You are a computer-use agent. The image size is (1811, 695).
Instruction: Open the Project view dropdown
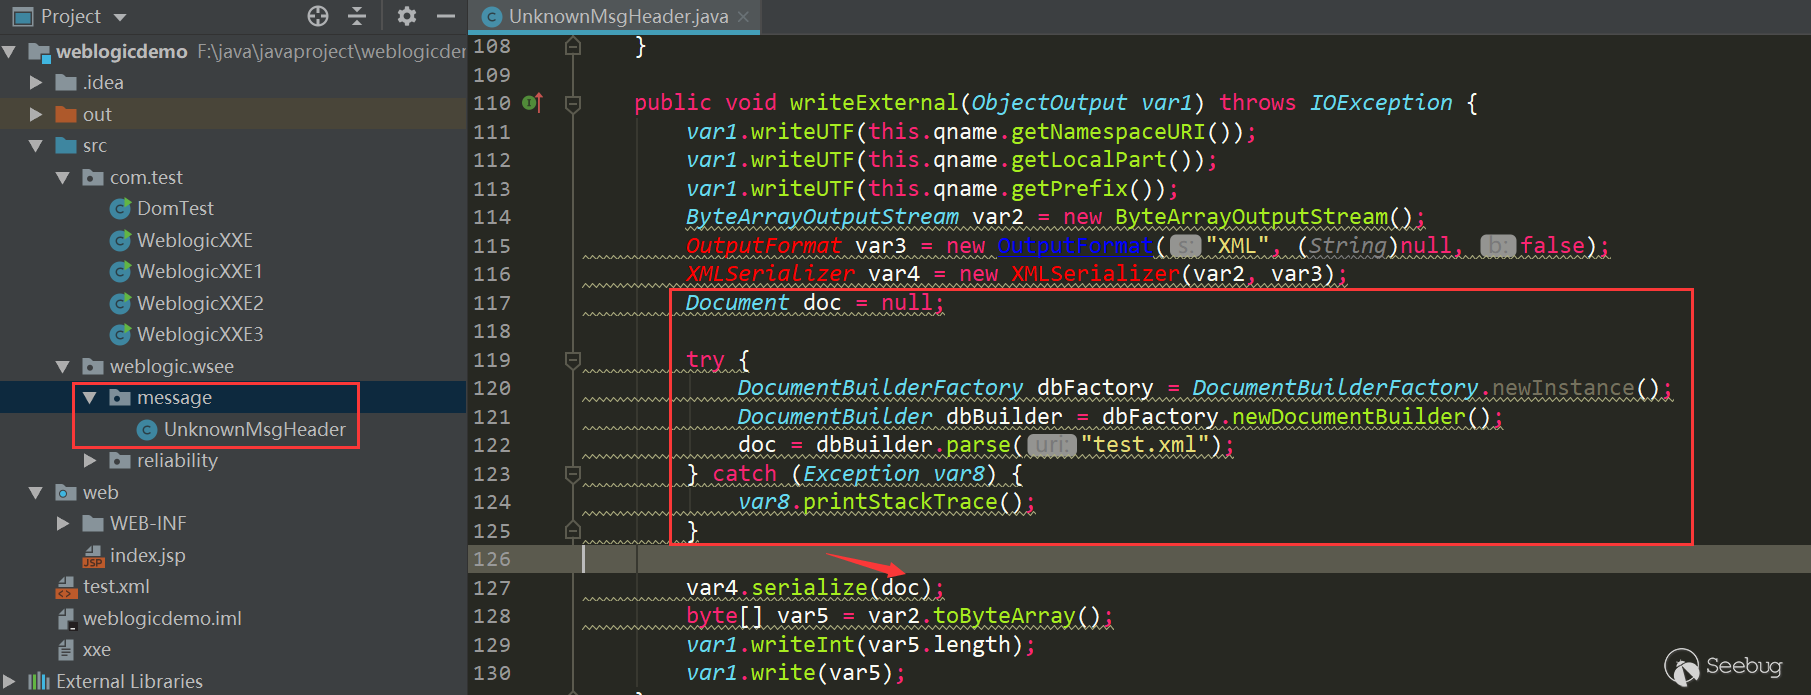(120, 17)
